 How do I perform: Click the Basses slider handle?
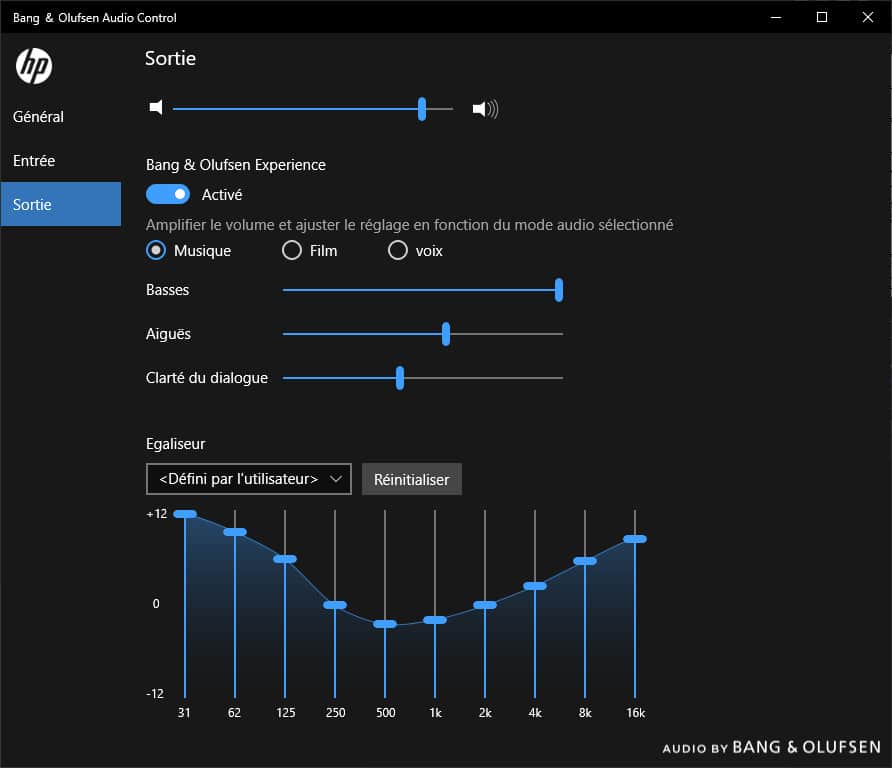559,290
